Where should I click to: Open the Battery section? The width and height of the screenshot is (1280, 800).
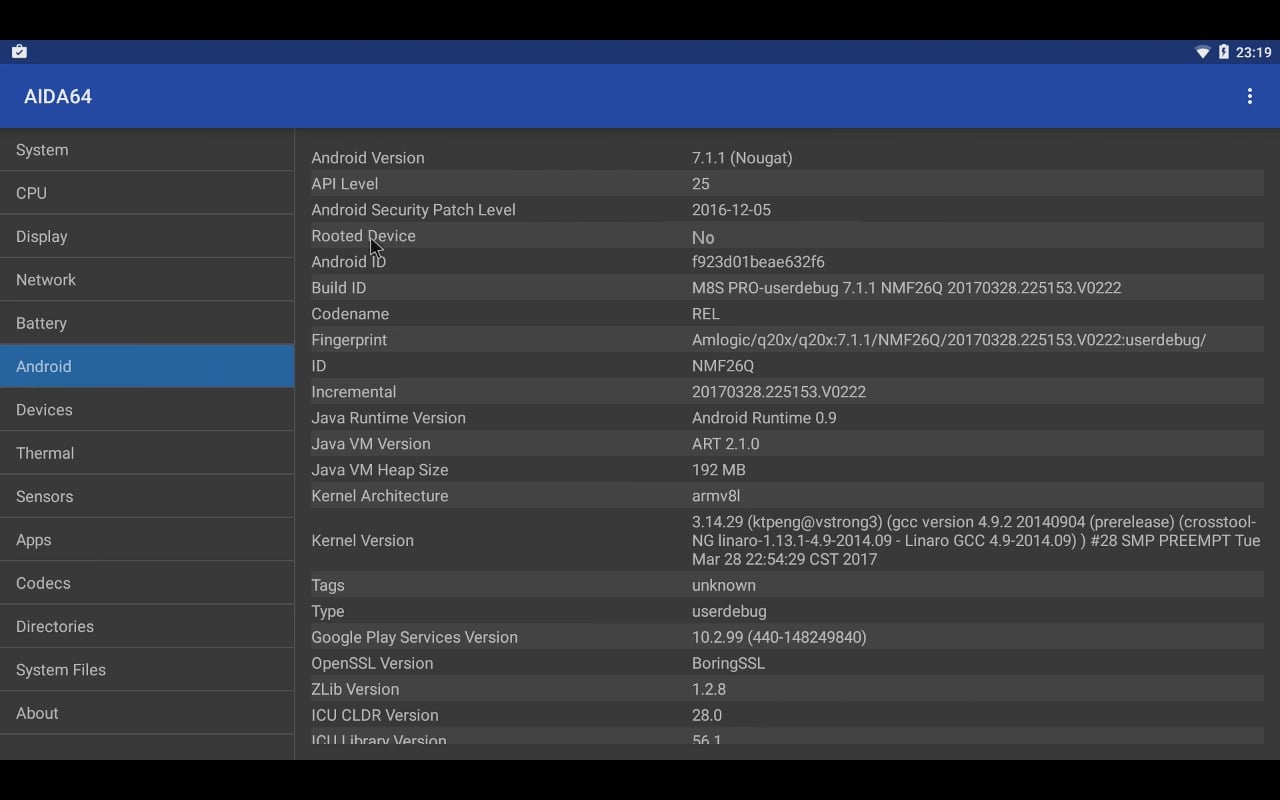[147, 323]
